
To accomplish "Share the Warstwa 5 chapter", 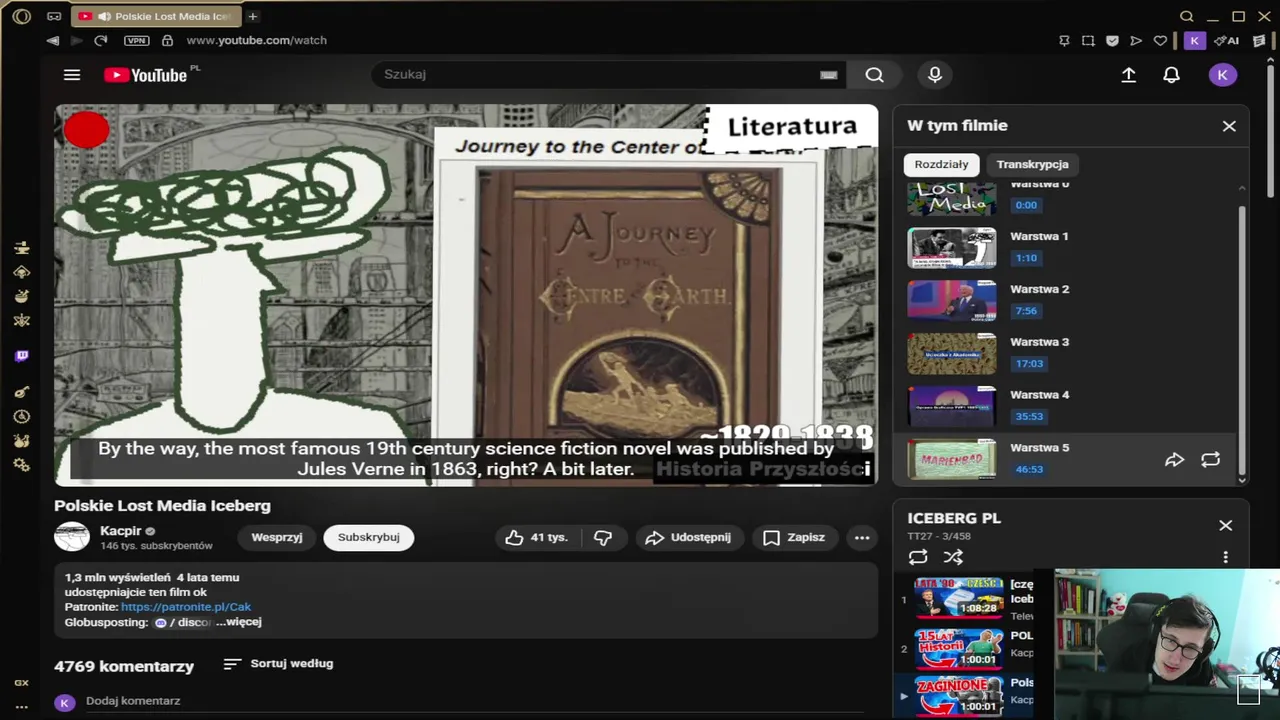I will click(1174, 460).
